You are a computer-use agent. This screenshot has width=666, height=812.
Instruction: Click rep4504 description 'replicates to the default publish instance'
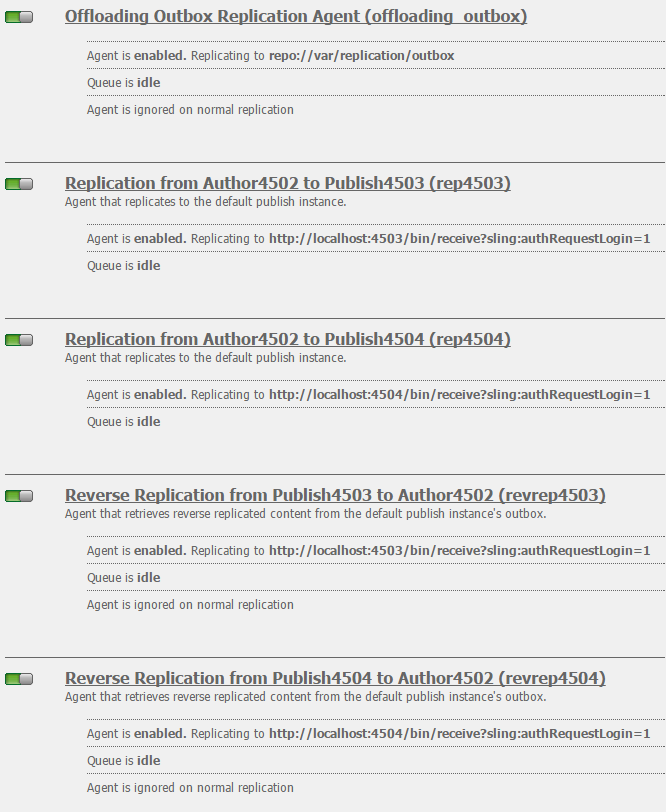tap(206, 357)
